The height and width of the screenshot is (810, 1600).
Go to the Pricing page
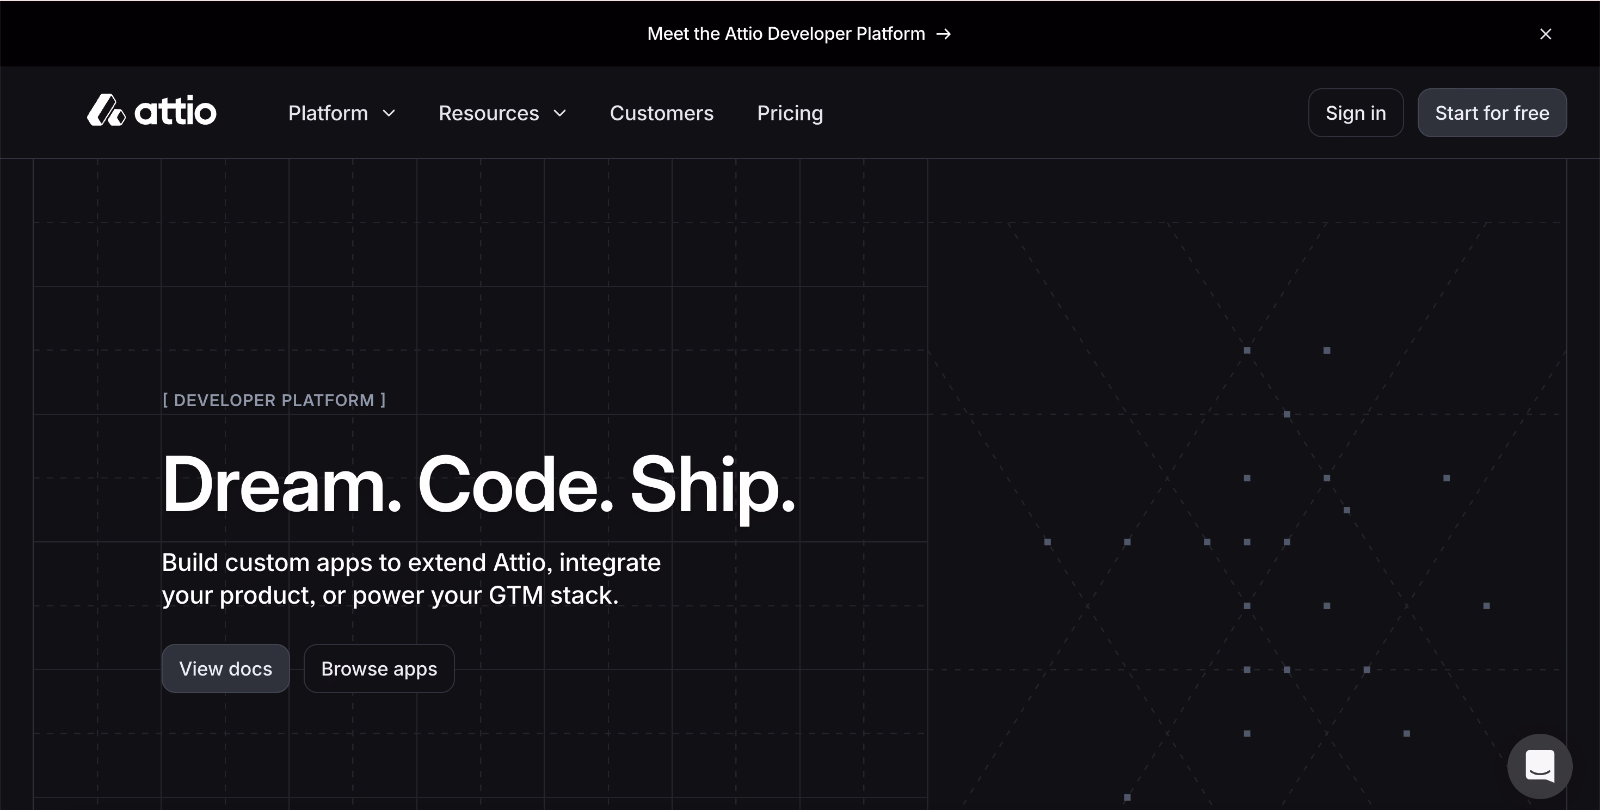pyautogui.click(x=790, y=113)
